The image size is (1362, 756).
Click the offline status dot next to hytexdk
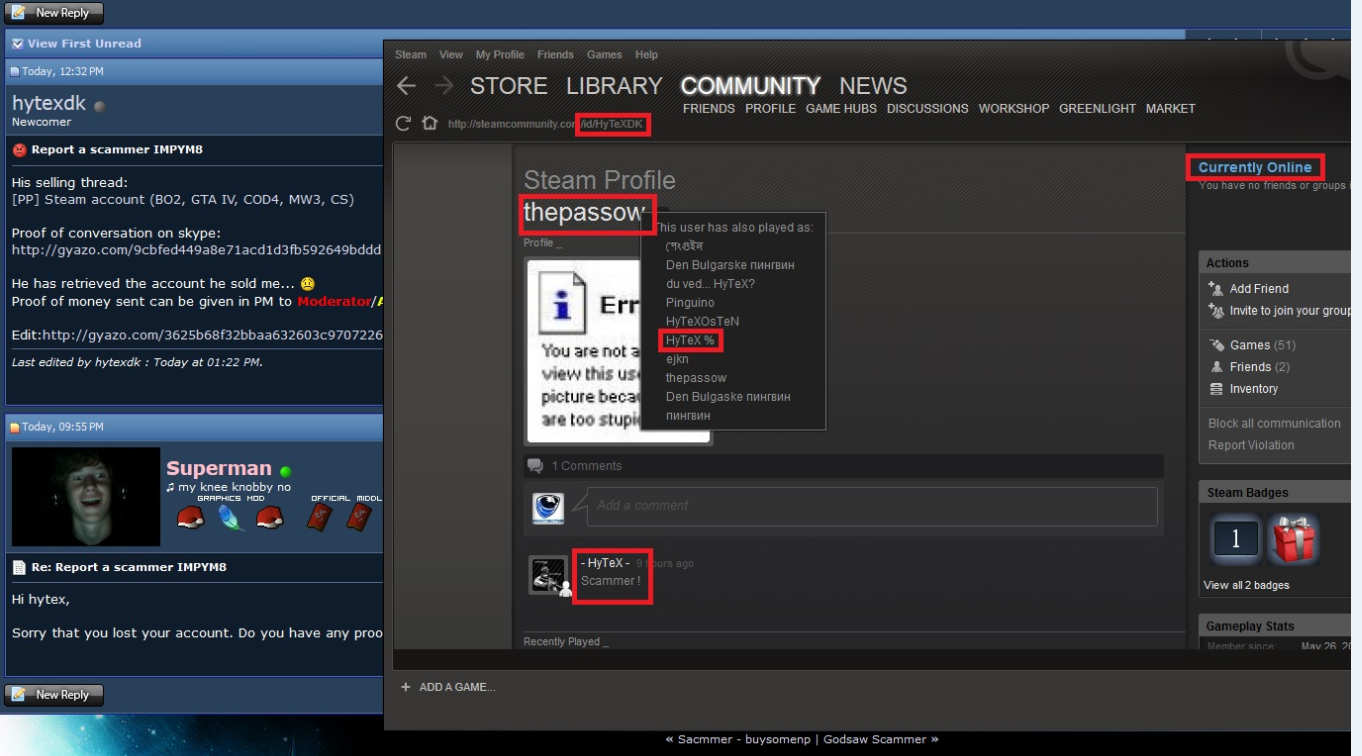(99, 105)
